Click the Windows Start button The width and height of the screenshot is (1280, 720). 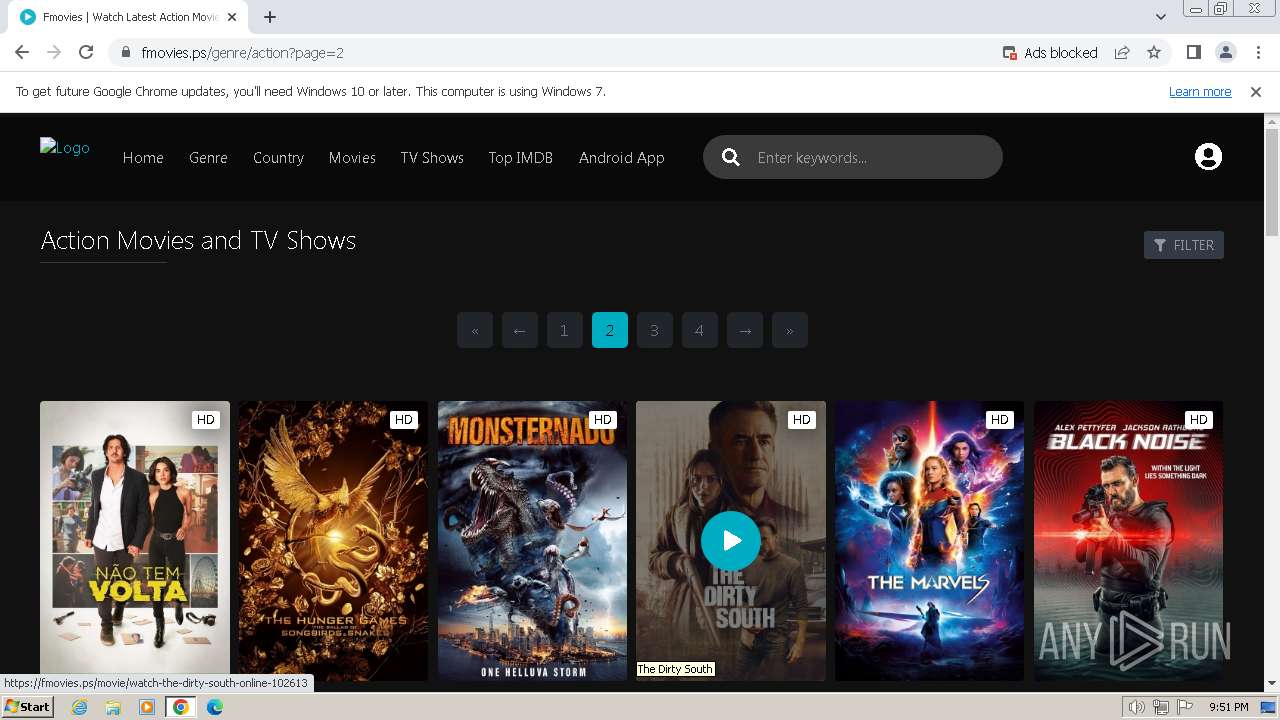pyautogui.click(x=27, y=707)
